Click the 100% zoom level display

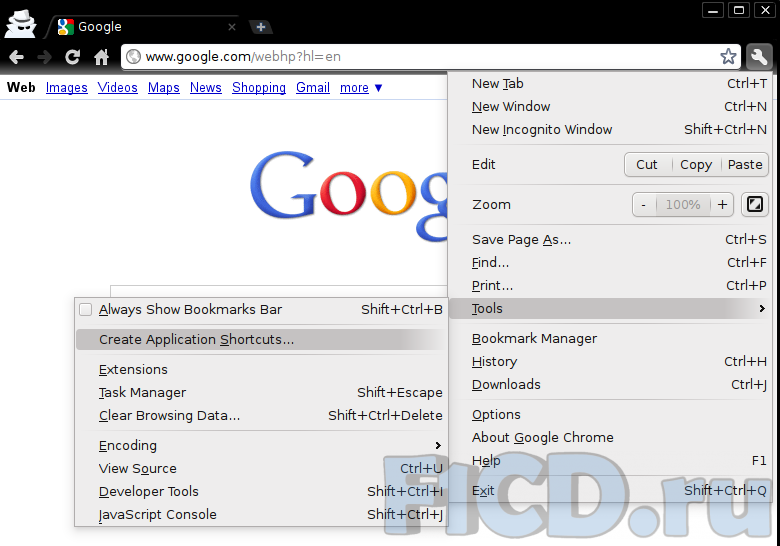[683, 204]
